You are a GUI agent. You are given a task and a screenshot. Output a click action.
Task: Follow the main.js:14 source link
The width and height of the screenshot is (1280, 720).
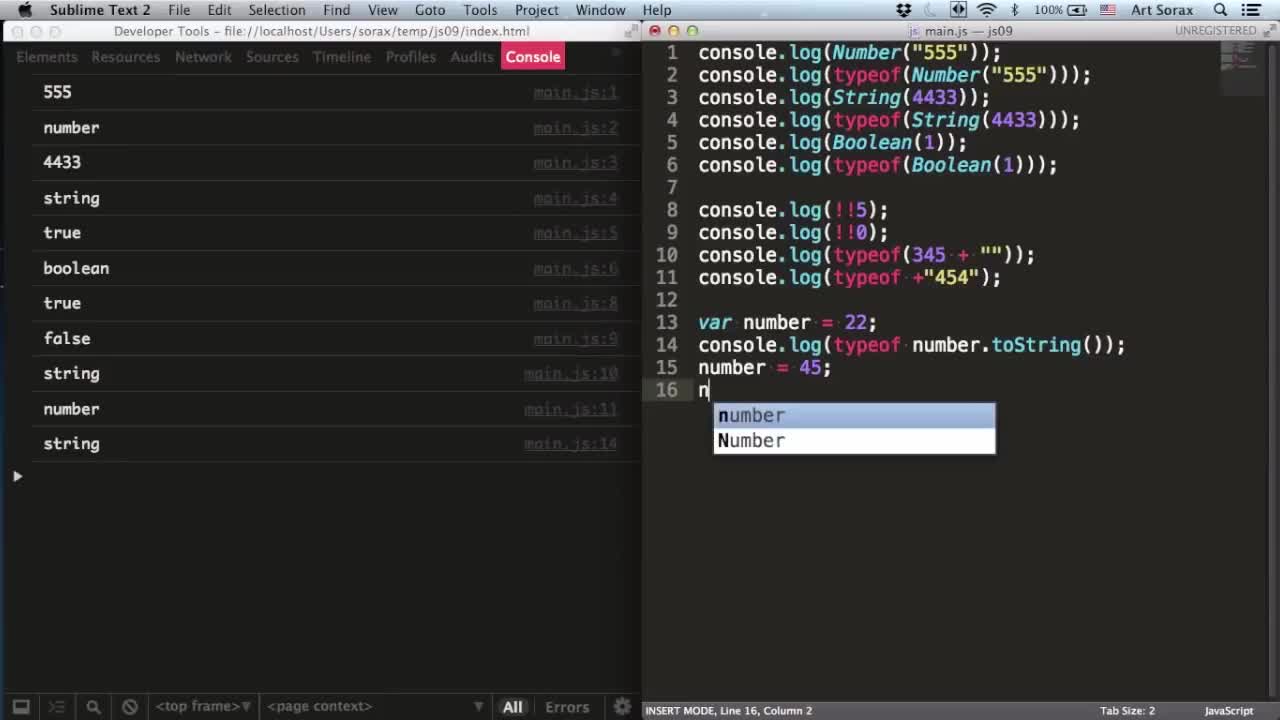pyautogui.click(x=571, y=444)
